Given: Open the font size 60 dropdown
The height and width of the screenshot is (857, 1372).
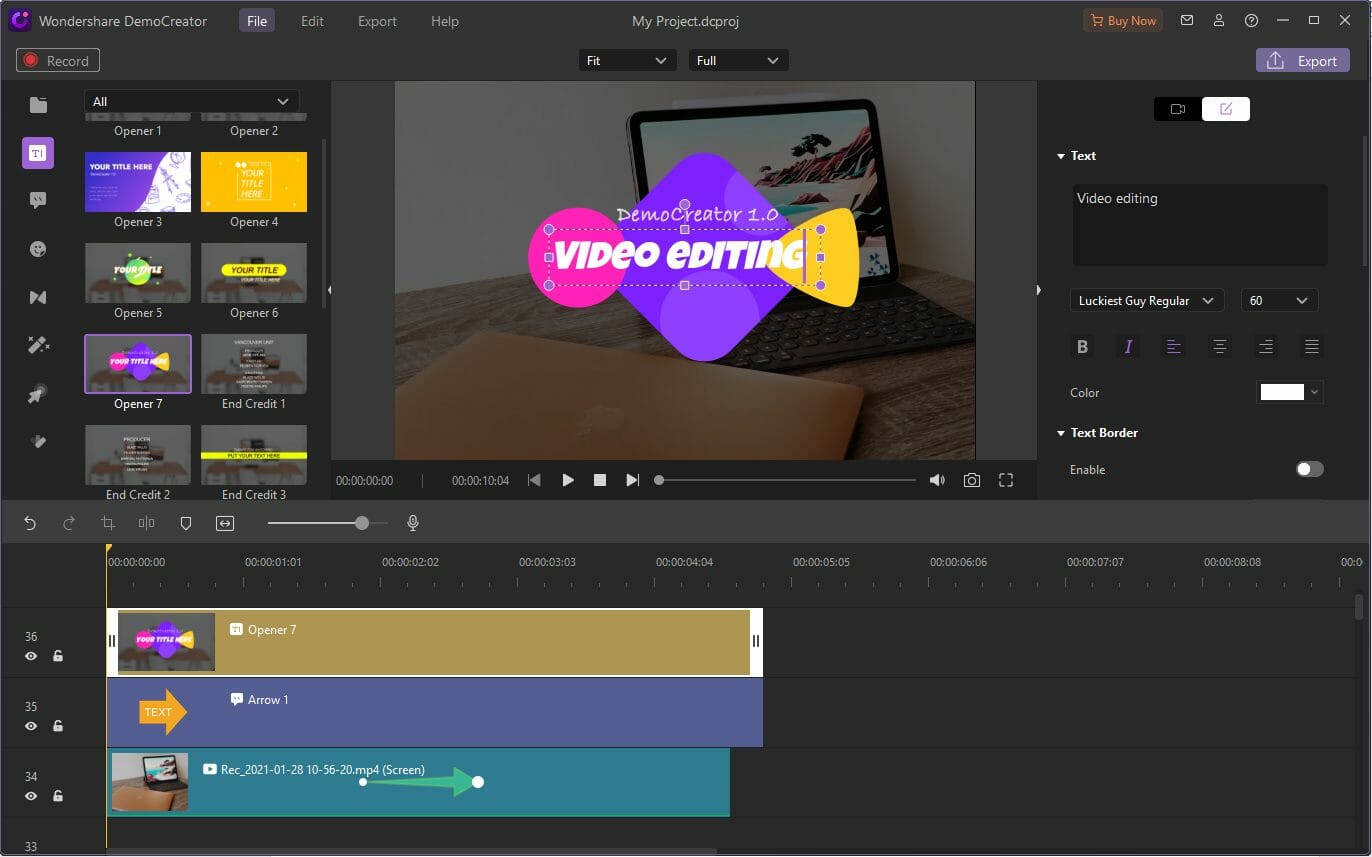Looking at the screenshot, I should 1279,300.
